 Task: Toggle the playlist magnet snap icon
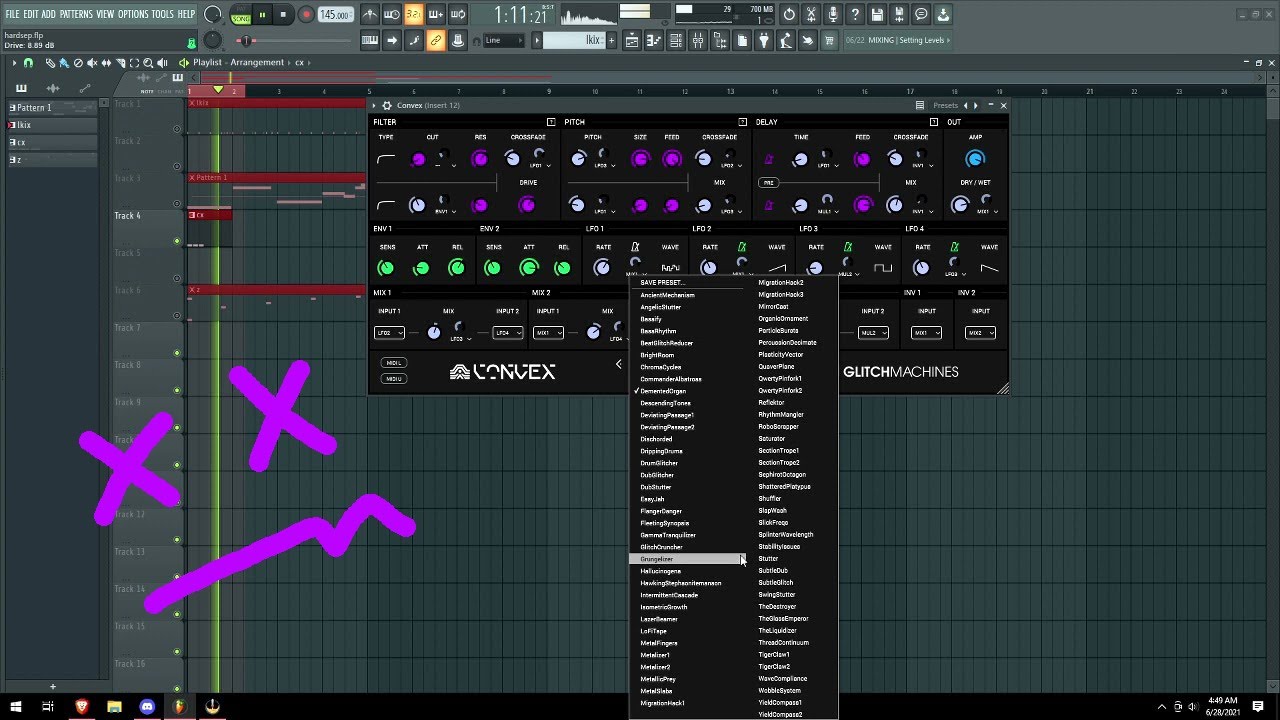pos(28,63)
